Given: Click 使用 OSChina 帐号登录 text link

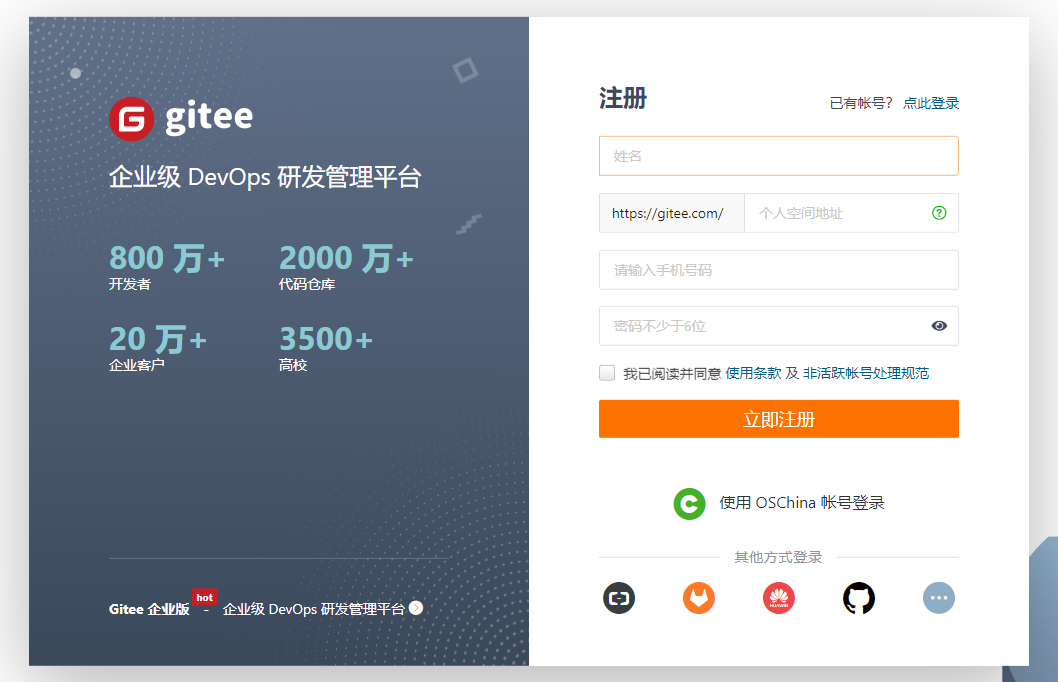Looking at the screenshot, I should tap(802, 503).
